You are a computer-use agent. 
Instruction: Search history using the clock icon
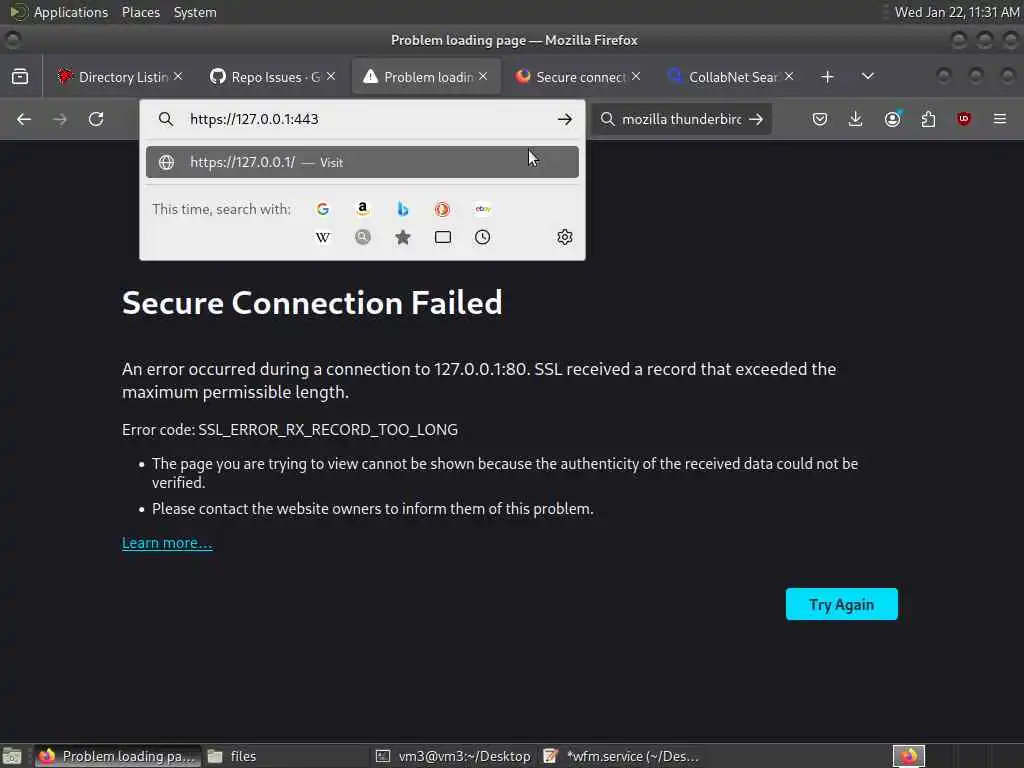click(483, 237)
